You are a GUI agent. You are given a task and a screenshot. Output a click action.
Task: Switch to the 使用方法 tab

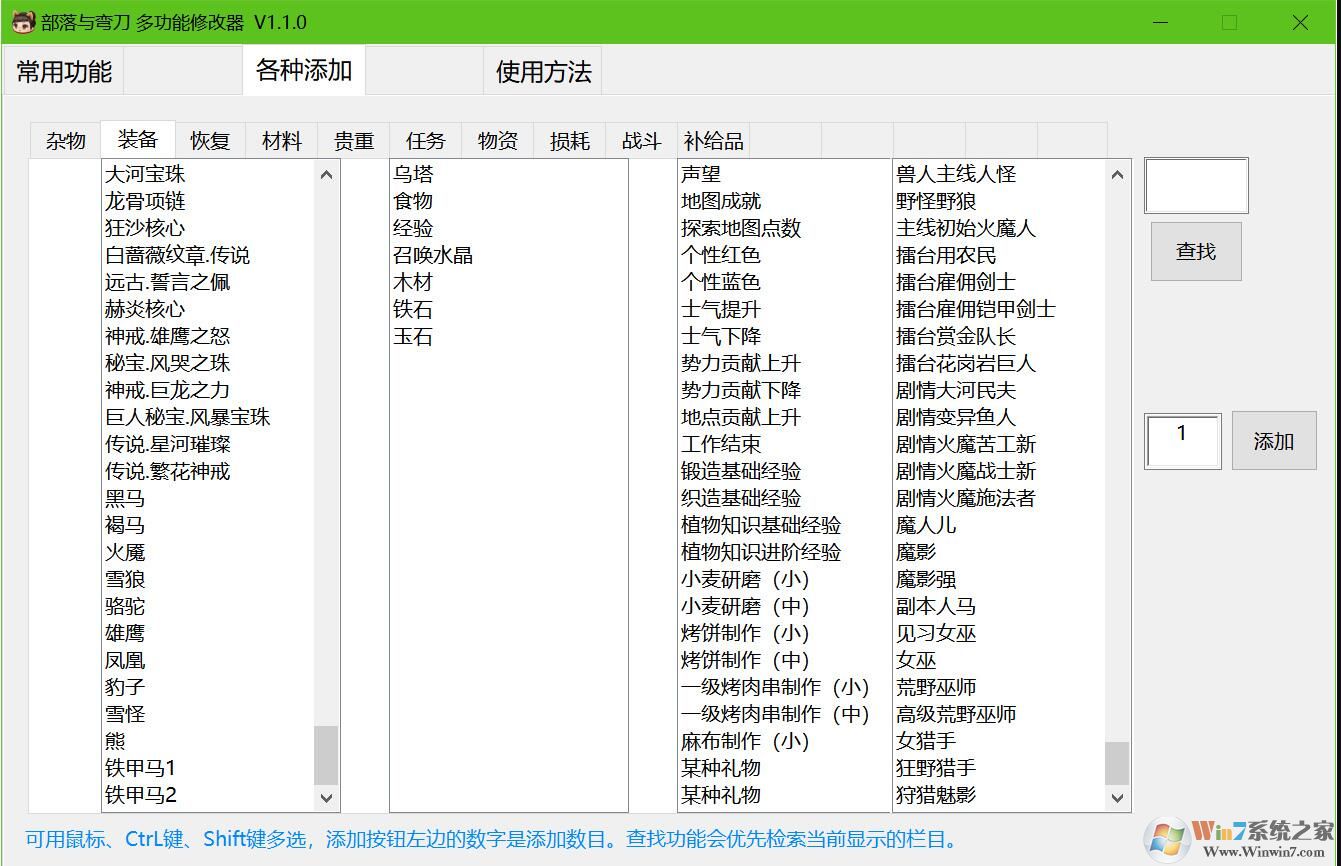coord(542,71)
